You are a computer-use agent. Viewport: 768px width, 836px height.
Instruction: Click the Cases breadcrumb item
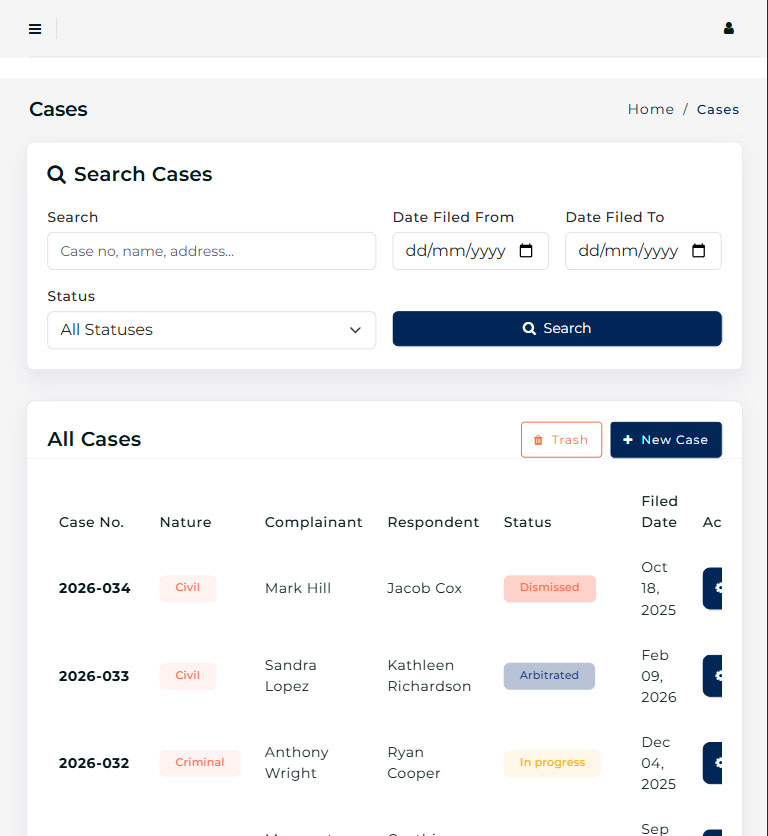pos(717,110)
